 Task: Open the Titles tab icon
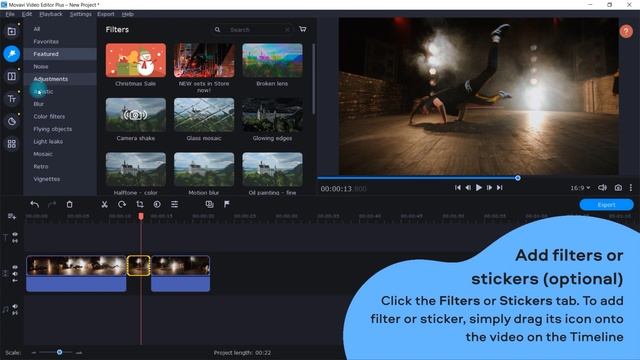[x=11, y=99]
